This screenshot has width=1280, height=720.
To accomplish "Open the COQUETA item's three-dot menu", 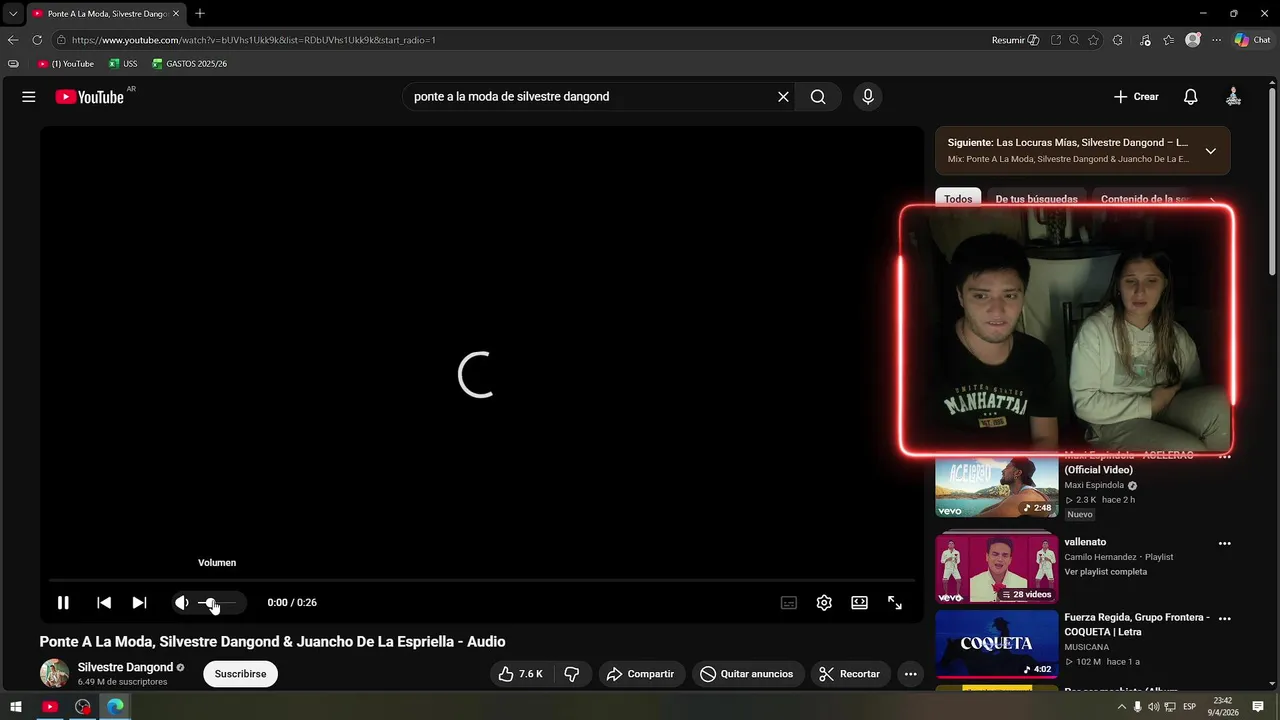I will coord(1224,619).
